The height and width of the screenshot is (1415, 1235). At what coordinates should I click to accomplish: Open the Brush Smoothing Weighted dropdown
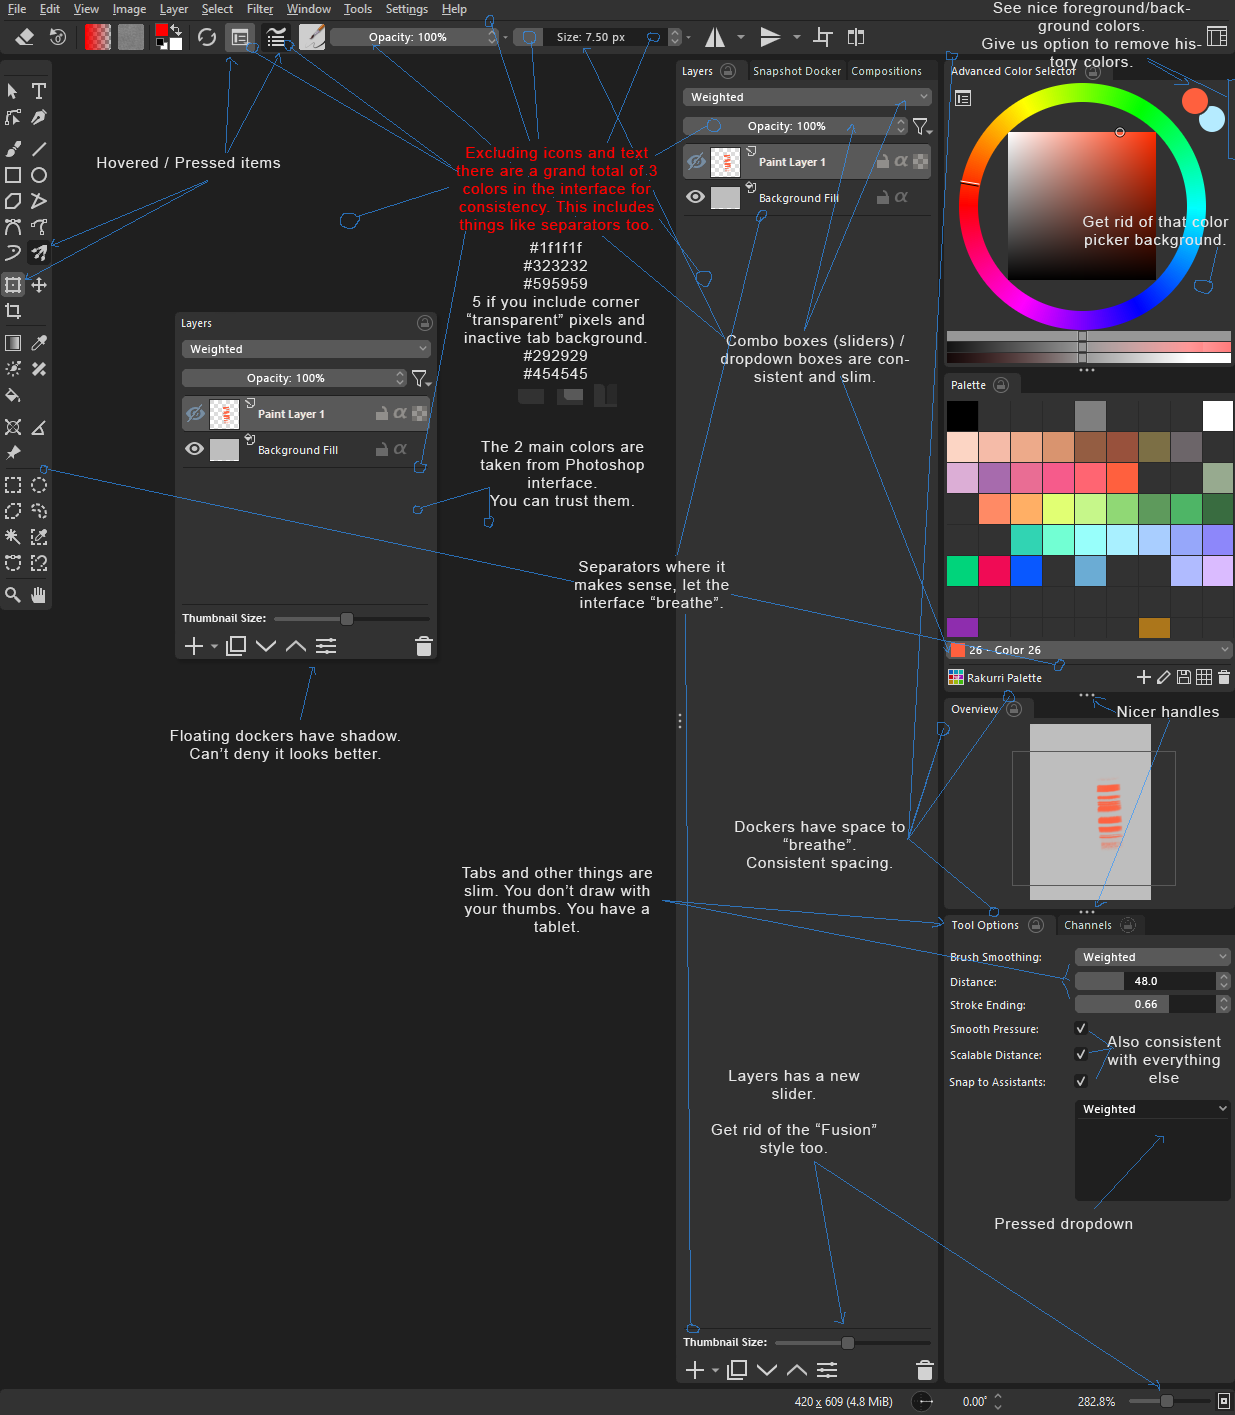tap(1153, 957)
